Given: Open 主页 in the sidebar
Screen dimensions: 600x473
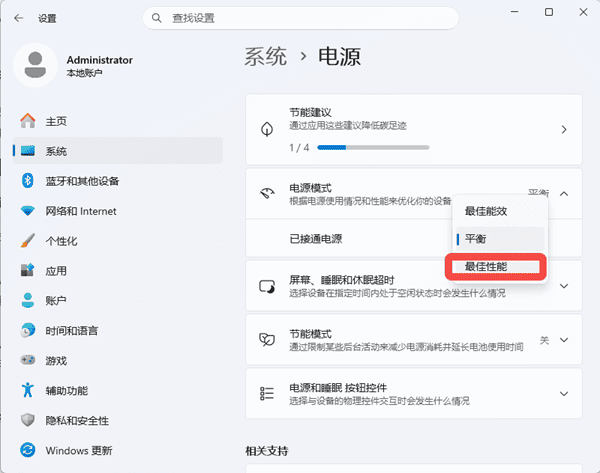Looking at the screenshot, I should [118, 121].
